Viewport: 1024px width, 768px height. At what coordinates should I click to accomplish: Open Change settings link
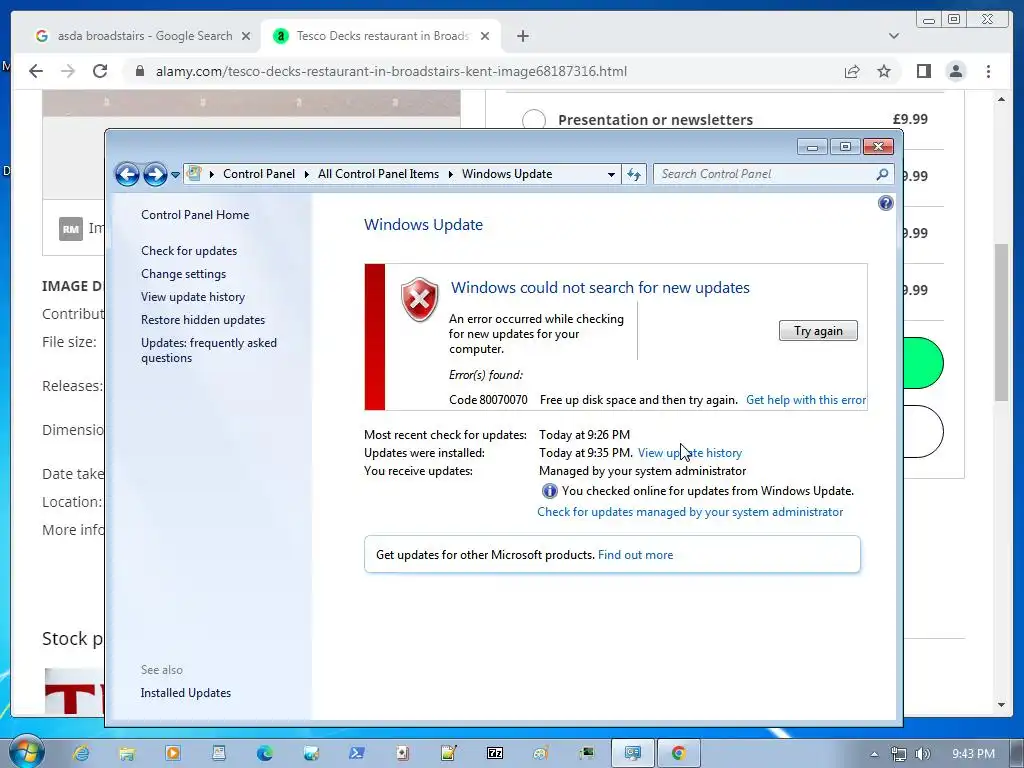(x=184, y=274)
